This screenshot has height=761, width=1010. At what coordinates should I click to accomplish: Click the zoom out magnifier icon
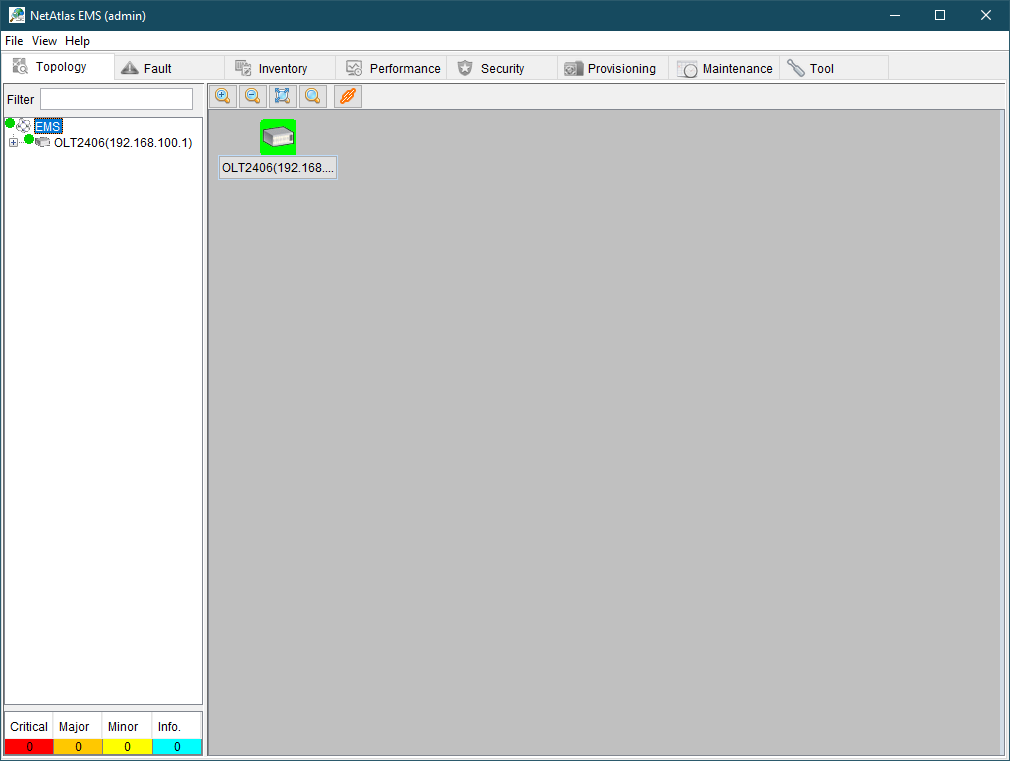tap(253, 96)
